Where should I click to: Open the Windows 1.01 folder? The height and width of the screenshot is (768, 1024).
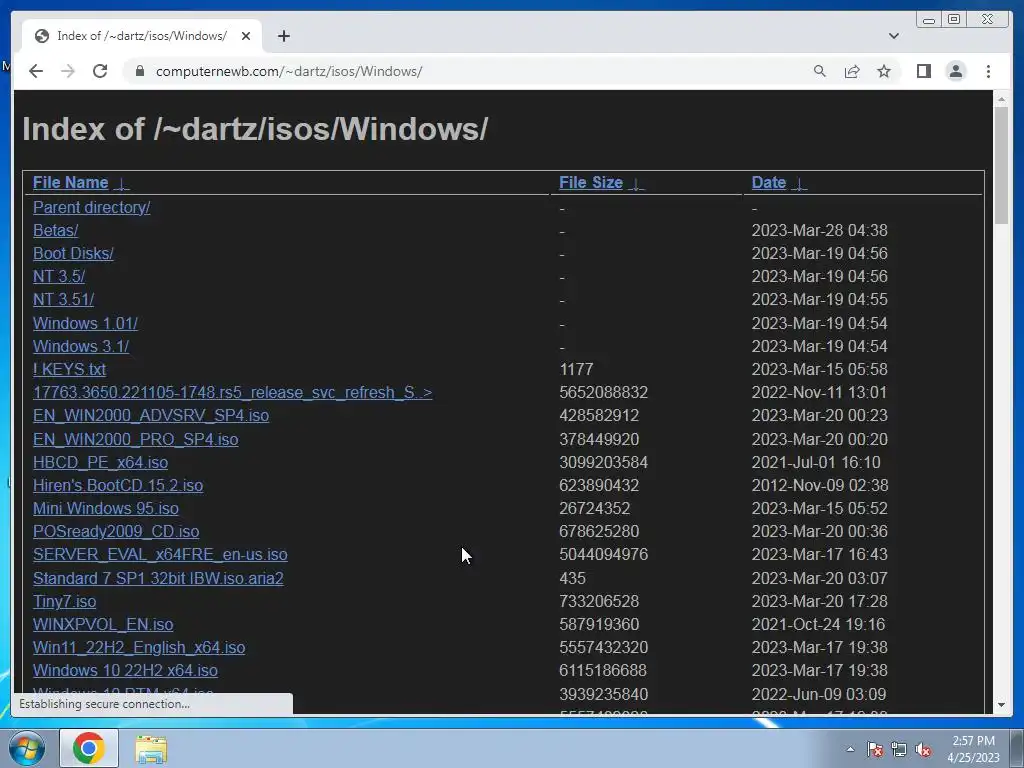coord(86,323)
